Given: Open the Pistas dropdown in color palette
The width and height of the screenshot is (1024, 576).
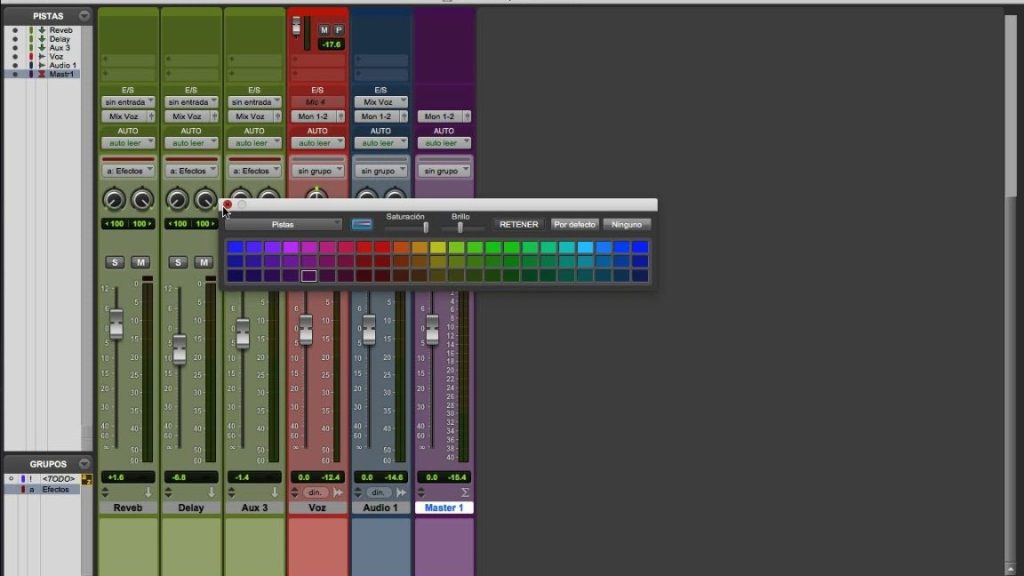Looking at the screenshot, I should point(283,225).
